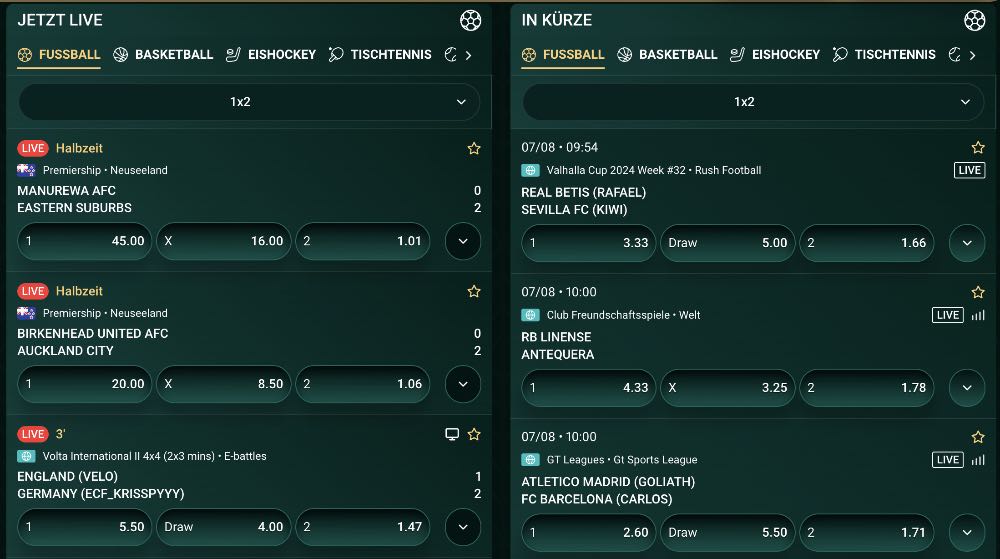Star the Real Betis vs Sevilla match
The height and width of the screenshot is (559, 1000).
(978, 147)
